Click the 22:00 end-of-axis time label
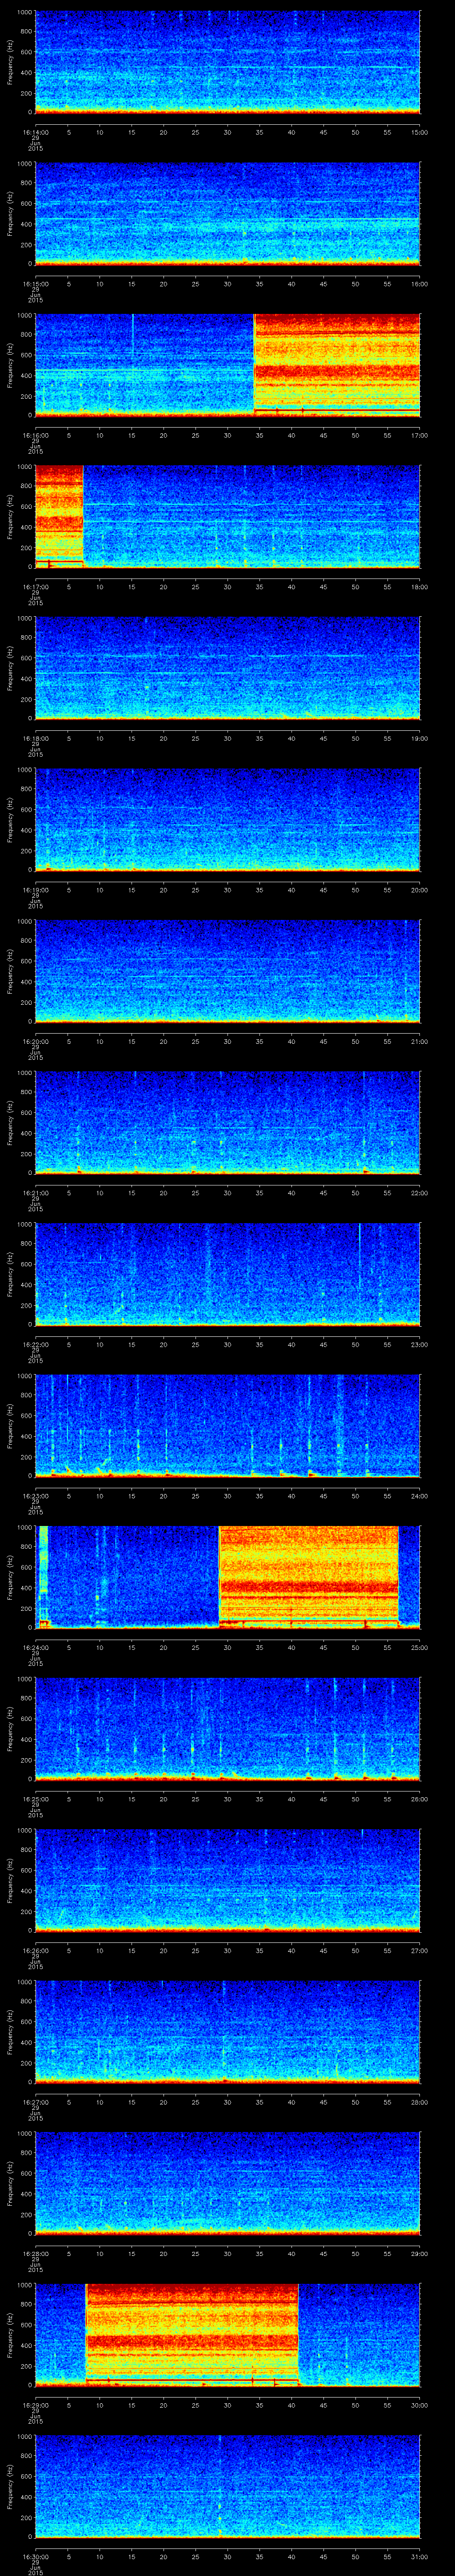The image size is (455, 2576). coord(420,1193)
